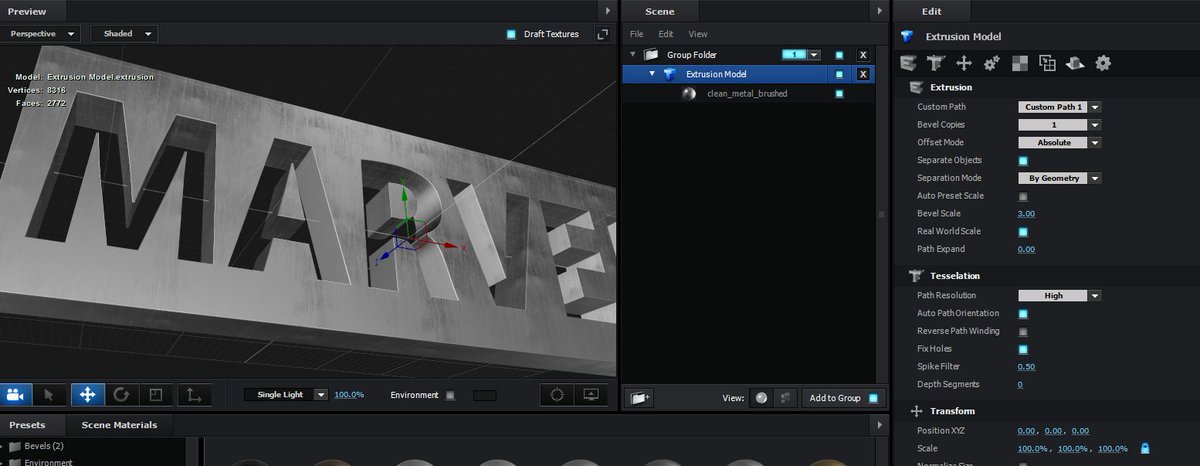
Task: Click the new folder icon in Scene panel
Action: [640, 398]
